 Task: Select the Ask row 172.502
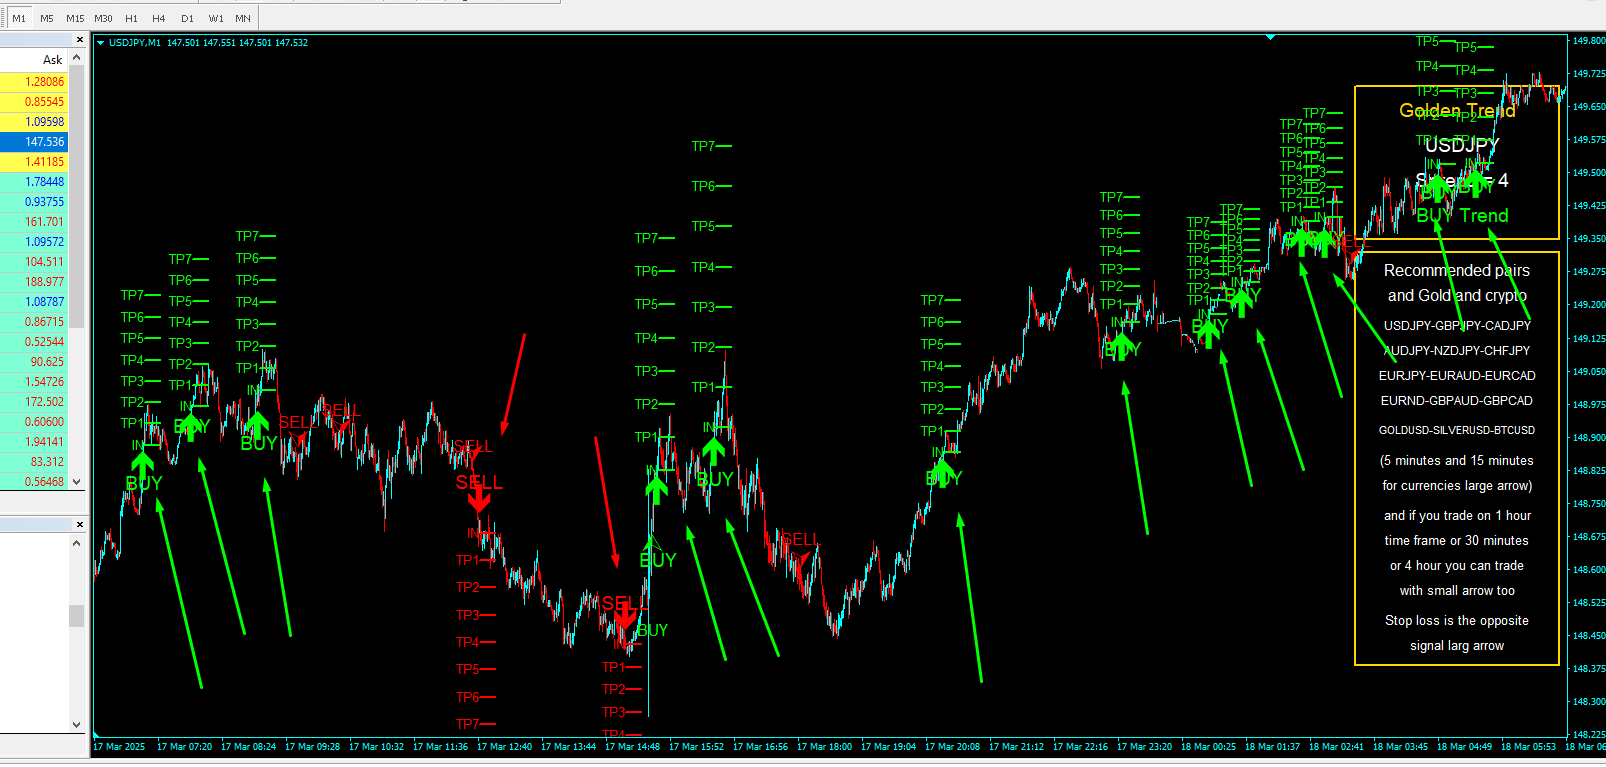point(34,402)
